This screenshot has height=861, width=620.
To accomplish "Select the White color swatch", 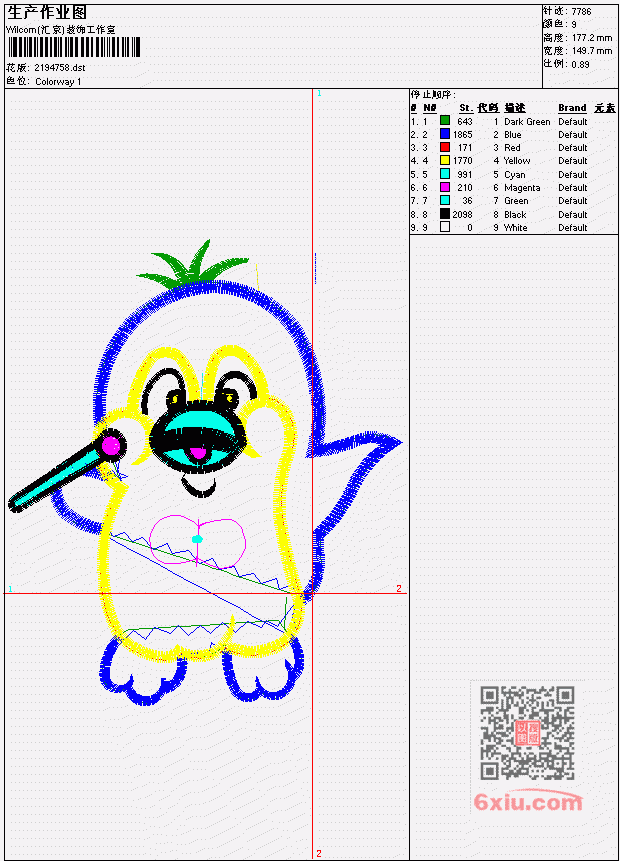I will (445, 227).
